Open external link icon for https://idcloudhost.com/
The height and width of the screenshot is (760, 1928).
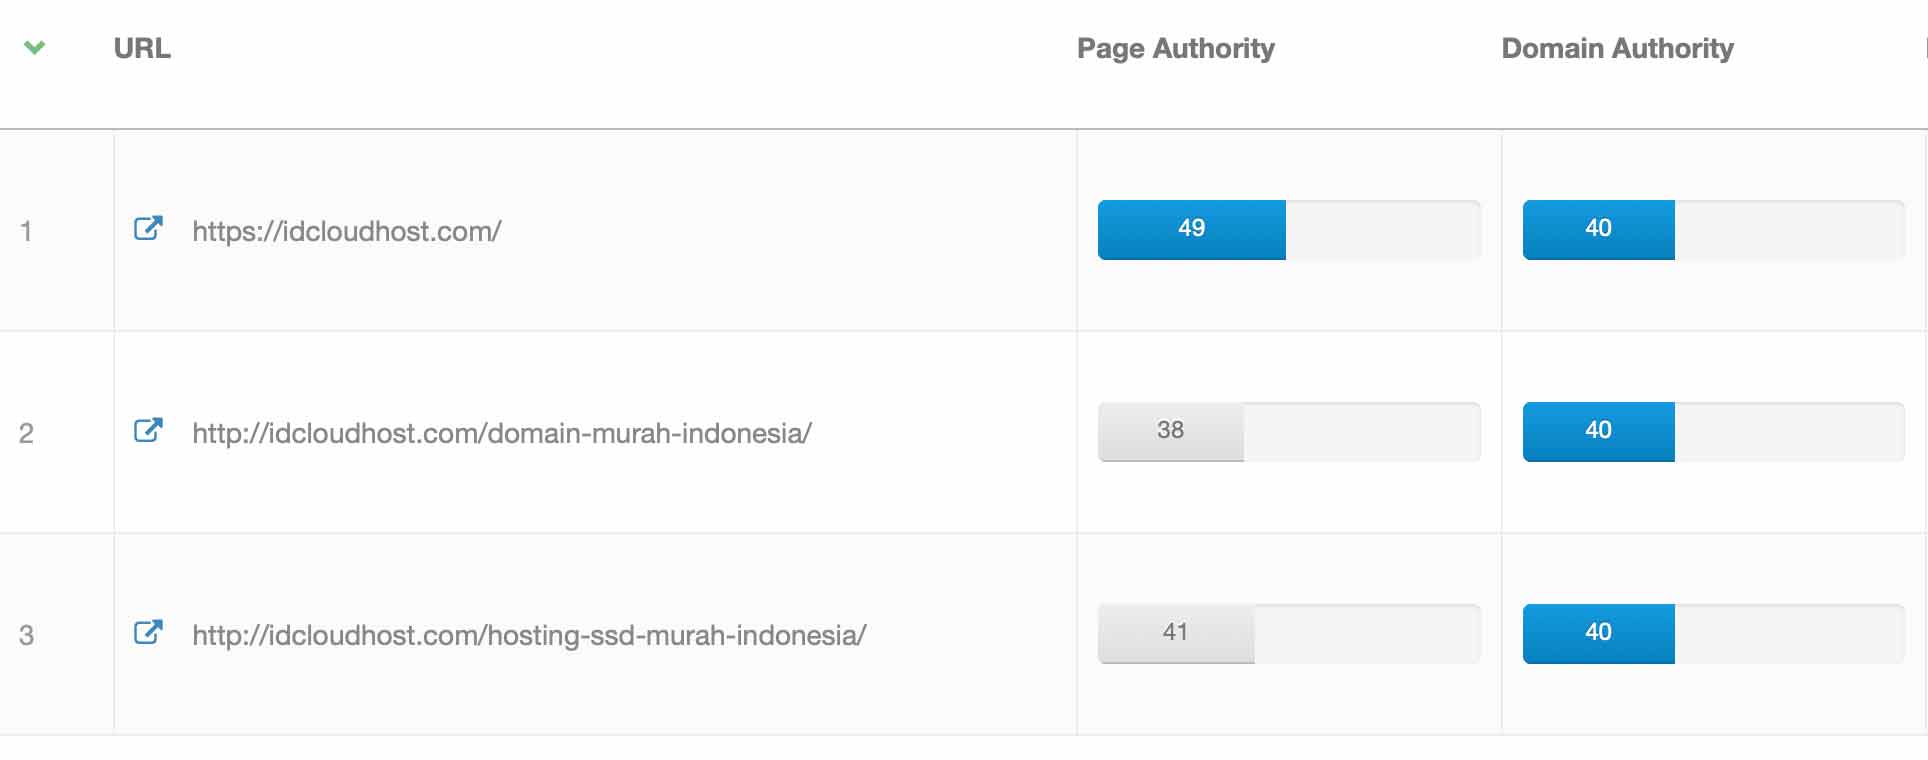pos(148,229)
